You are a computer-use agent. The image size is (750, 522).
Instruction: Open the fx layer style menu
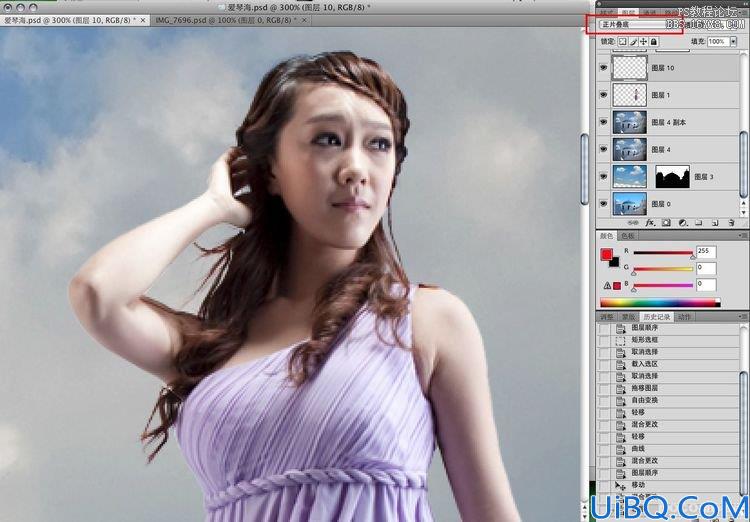(650, 223)
